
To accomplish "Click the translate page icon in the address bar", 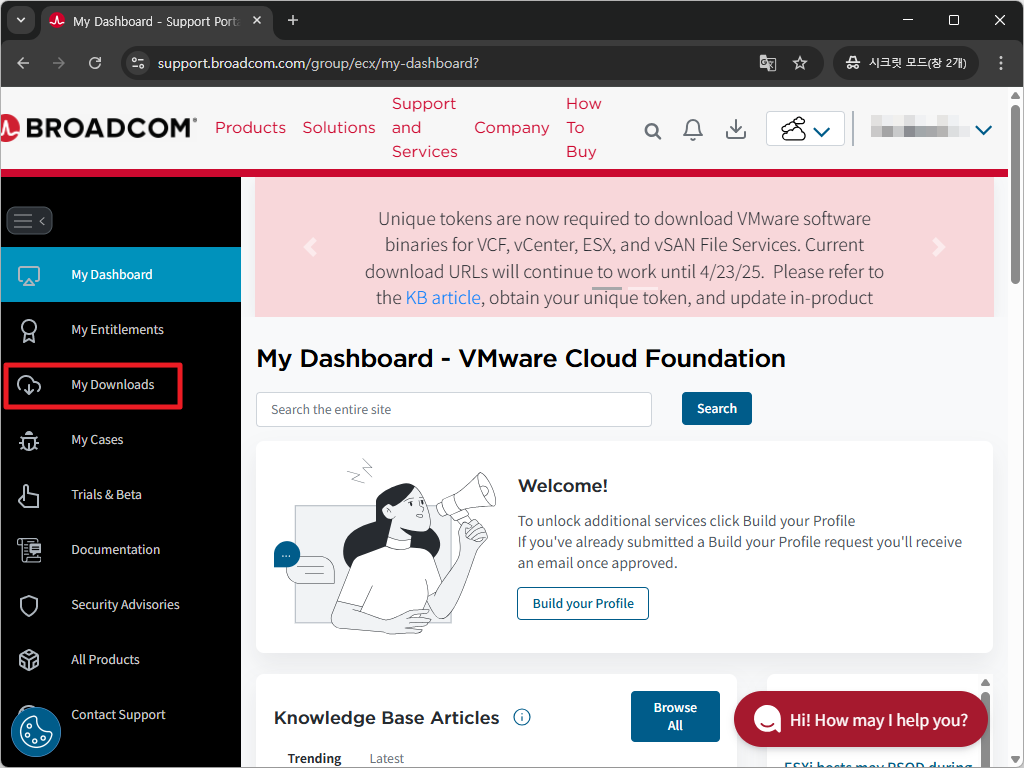I will (x=768, y=63).
